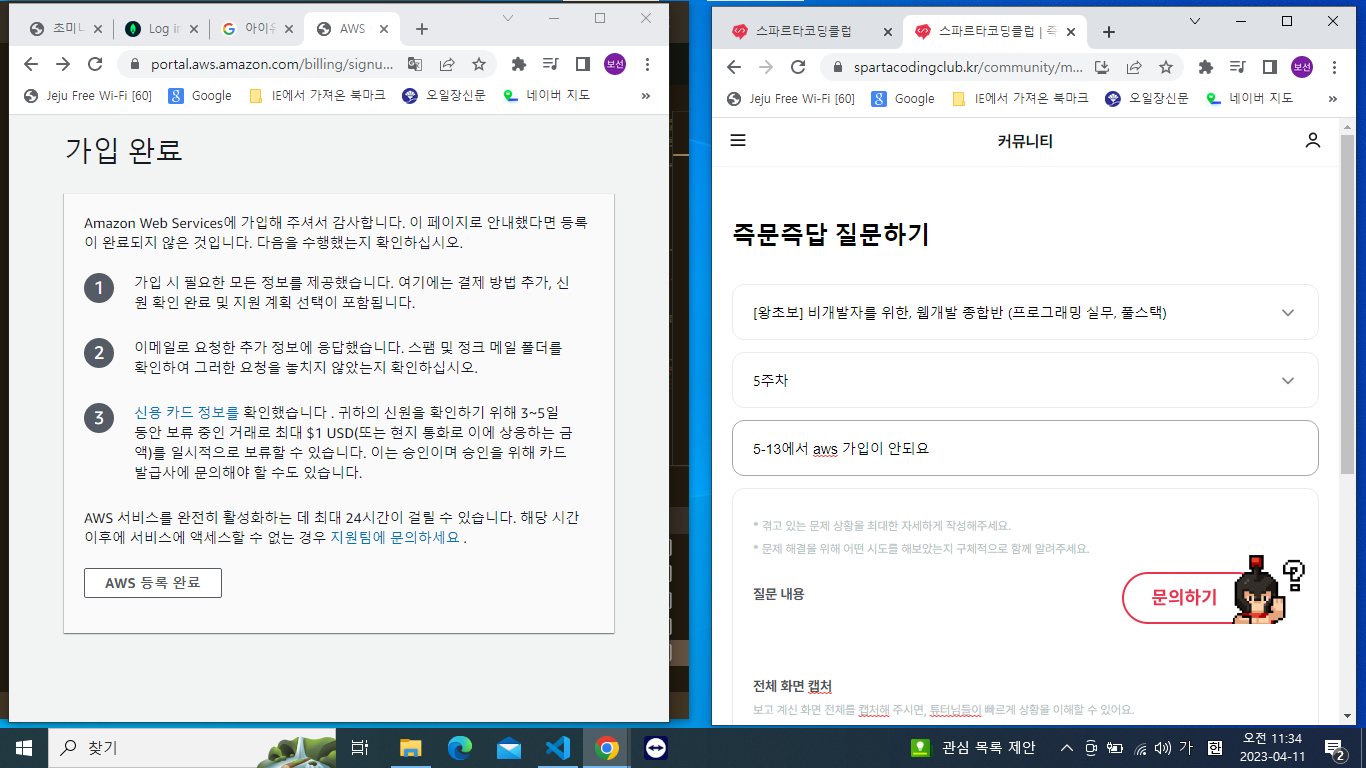Image resolution: width=1366 pixels, height=768 pixels.
Task: Go back in the AWS browser window
Action: point(31,64)
